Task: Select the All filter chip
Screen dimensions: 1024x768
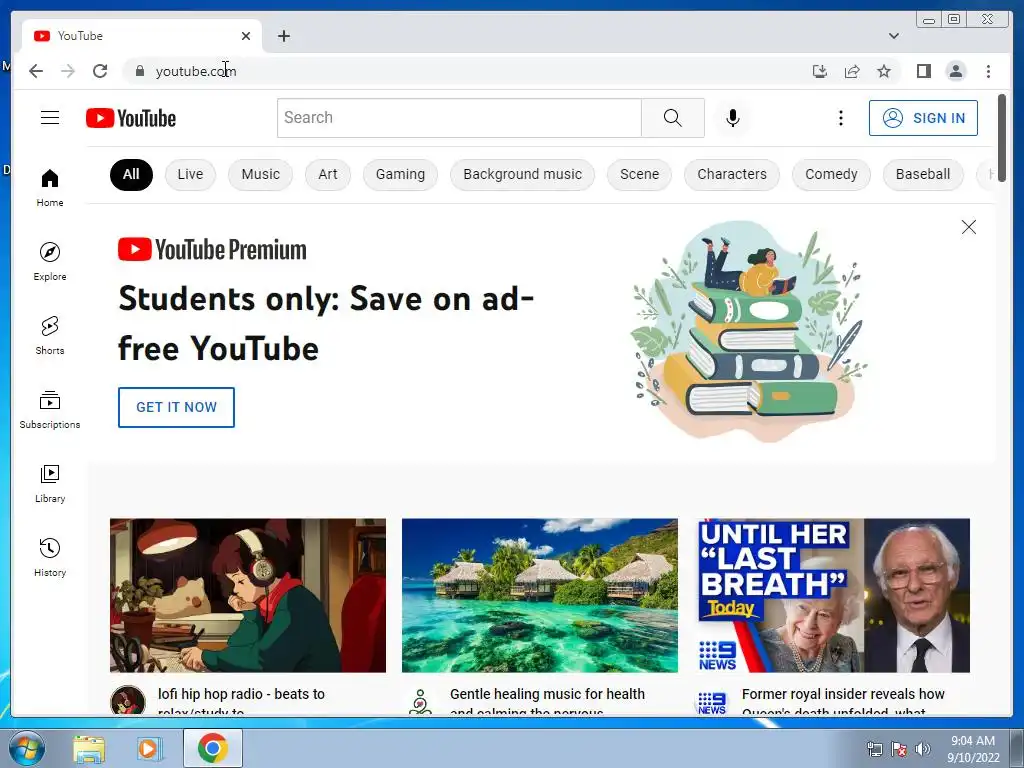Action: coord(131,174)
